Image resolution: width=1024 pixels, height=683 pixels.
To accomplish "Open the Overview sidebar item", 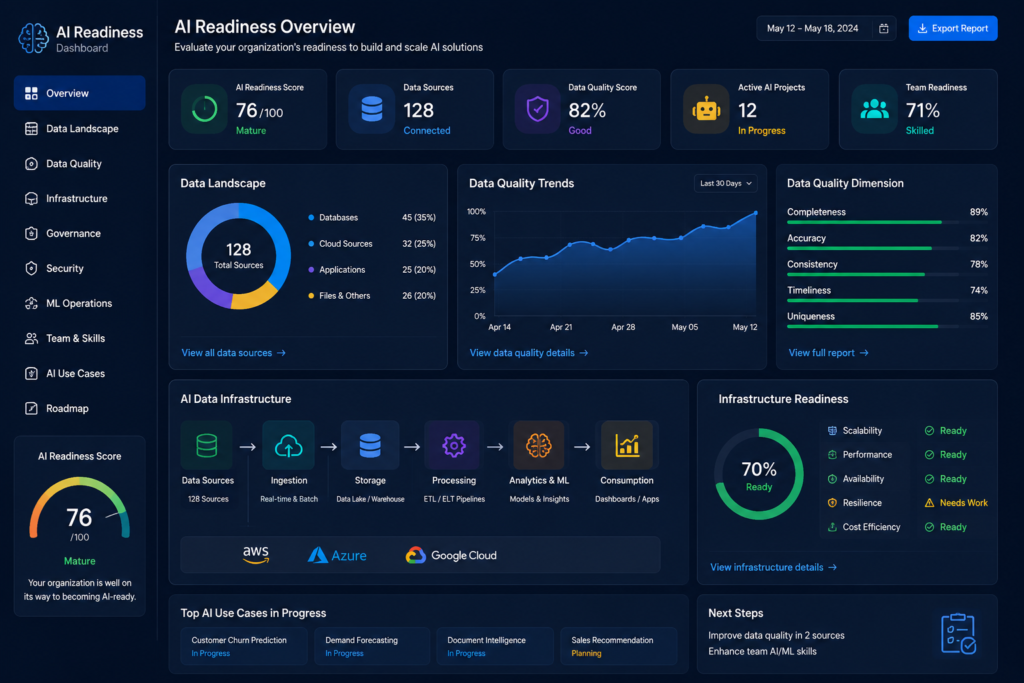I will (x=80, y=93).
